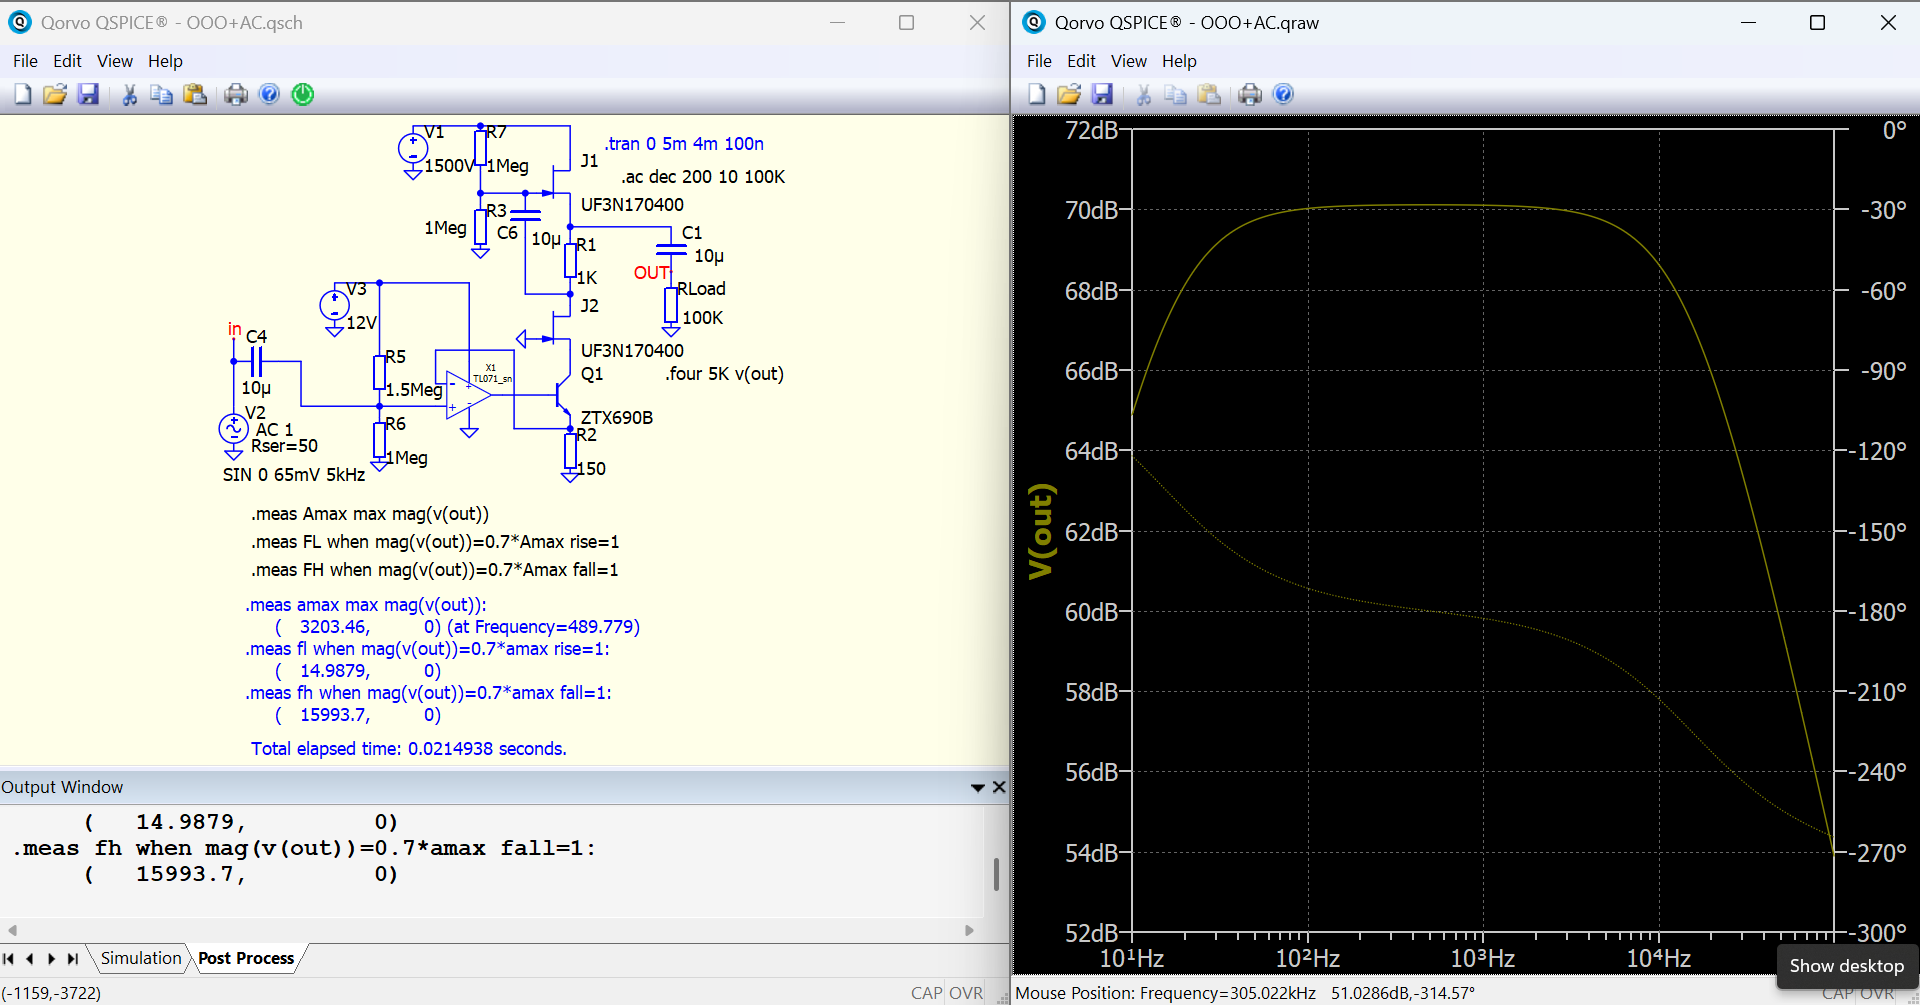Viewport: 1920px width, 1005px height.
Task: Open File menu in schematic window
Action: click(25, 61)
